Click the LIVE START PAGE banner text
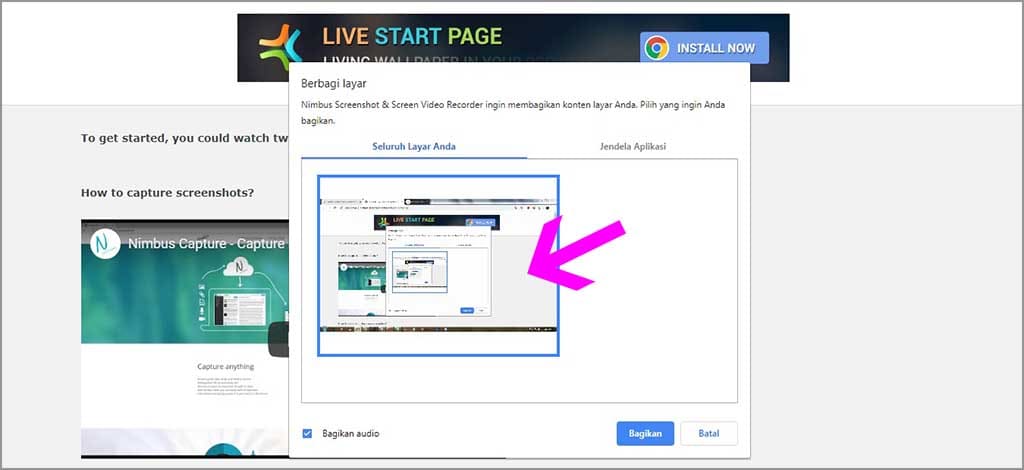Image resolution: width=1024 pixels, height=470 pixels. [412, 38]
